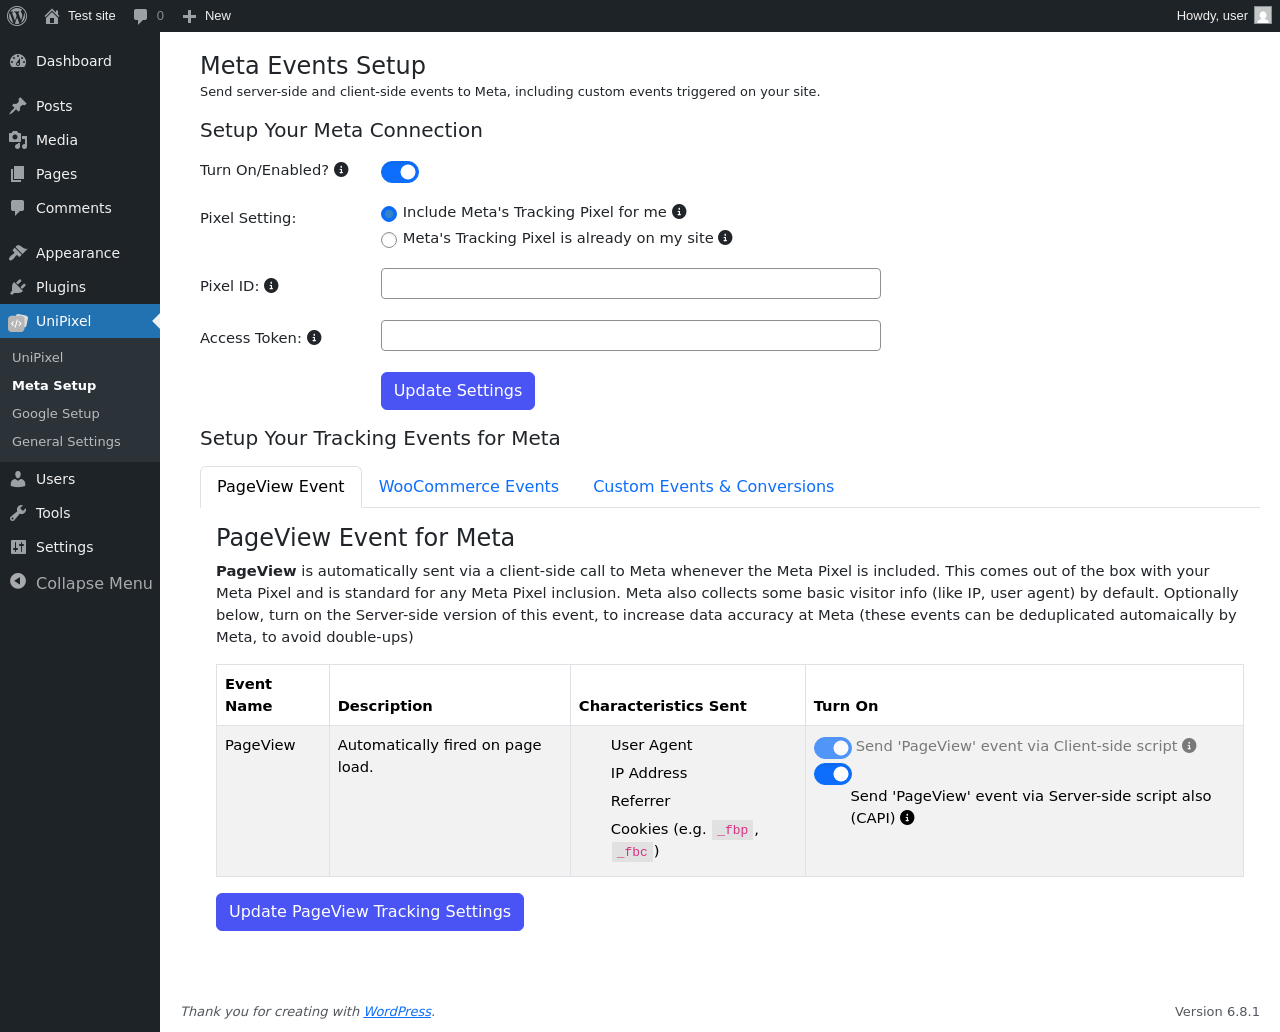Follow the WordPress footer link
The height and width of the screenshot is (1032, 1280).
coord(397,1011)
